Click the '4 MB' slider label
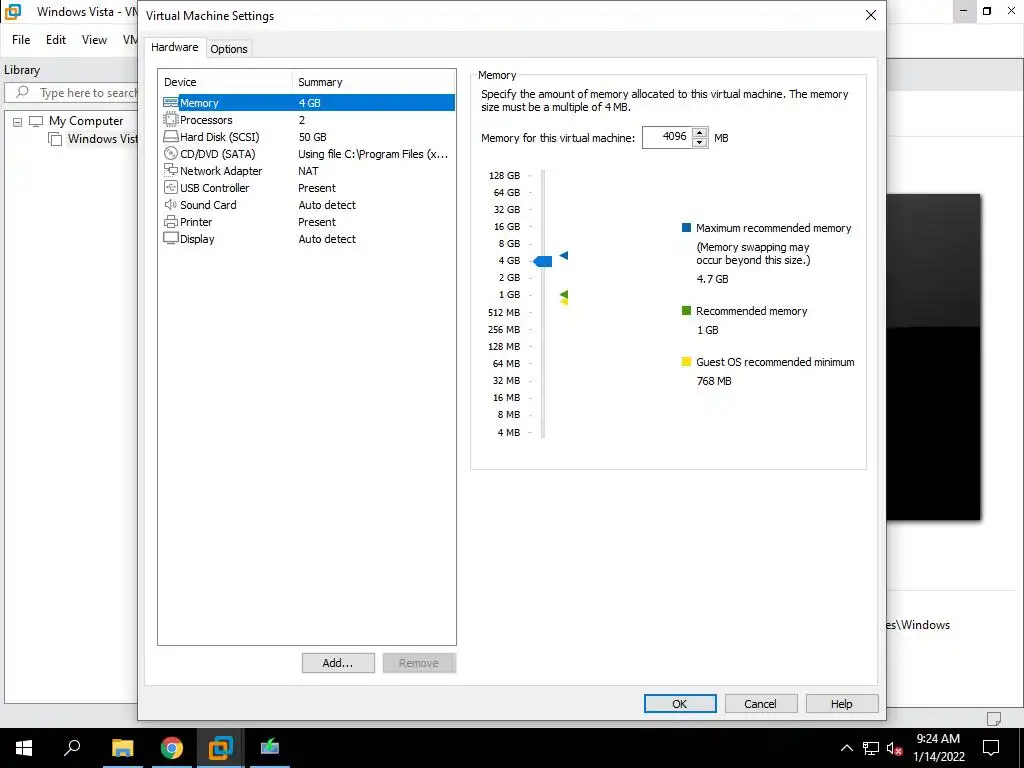Image resolution: width=1024 pixels, height=768 pixels. 509,432
